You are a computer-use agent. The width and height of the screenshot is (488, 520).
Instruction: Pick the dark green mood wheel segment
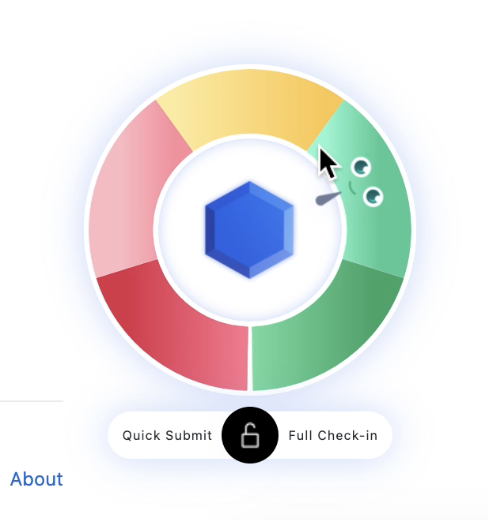click(327, 328)
